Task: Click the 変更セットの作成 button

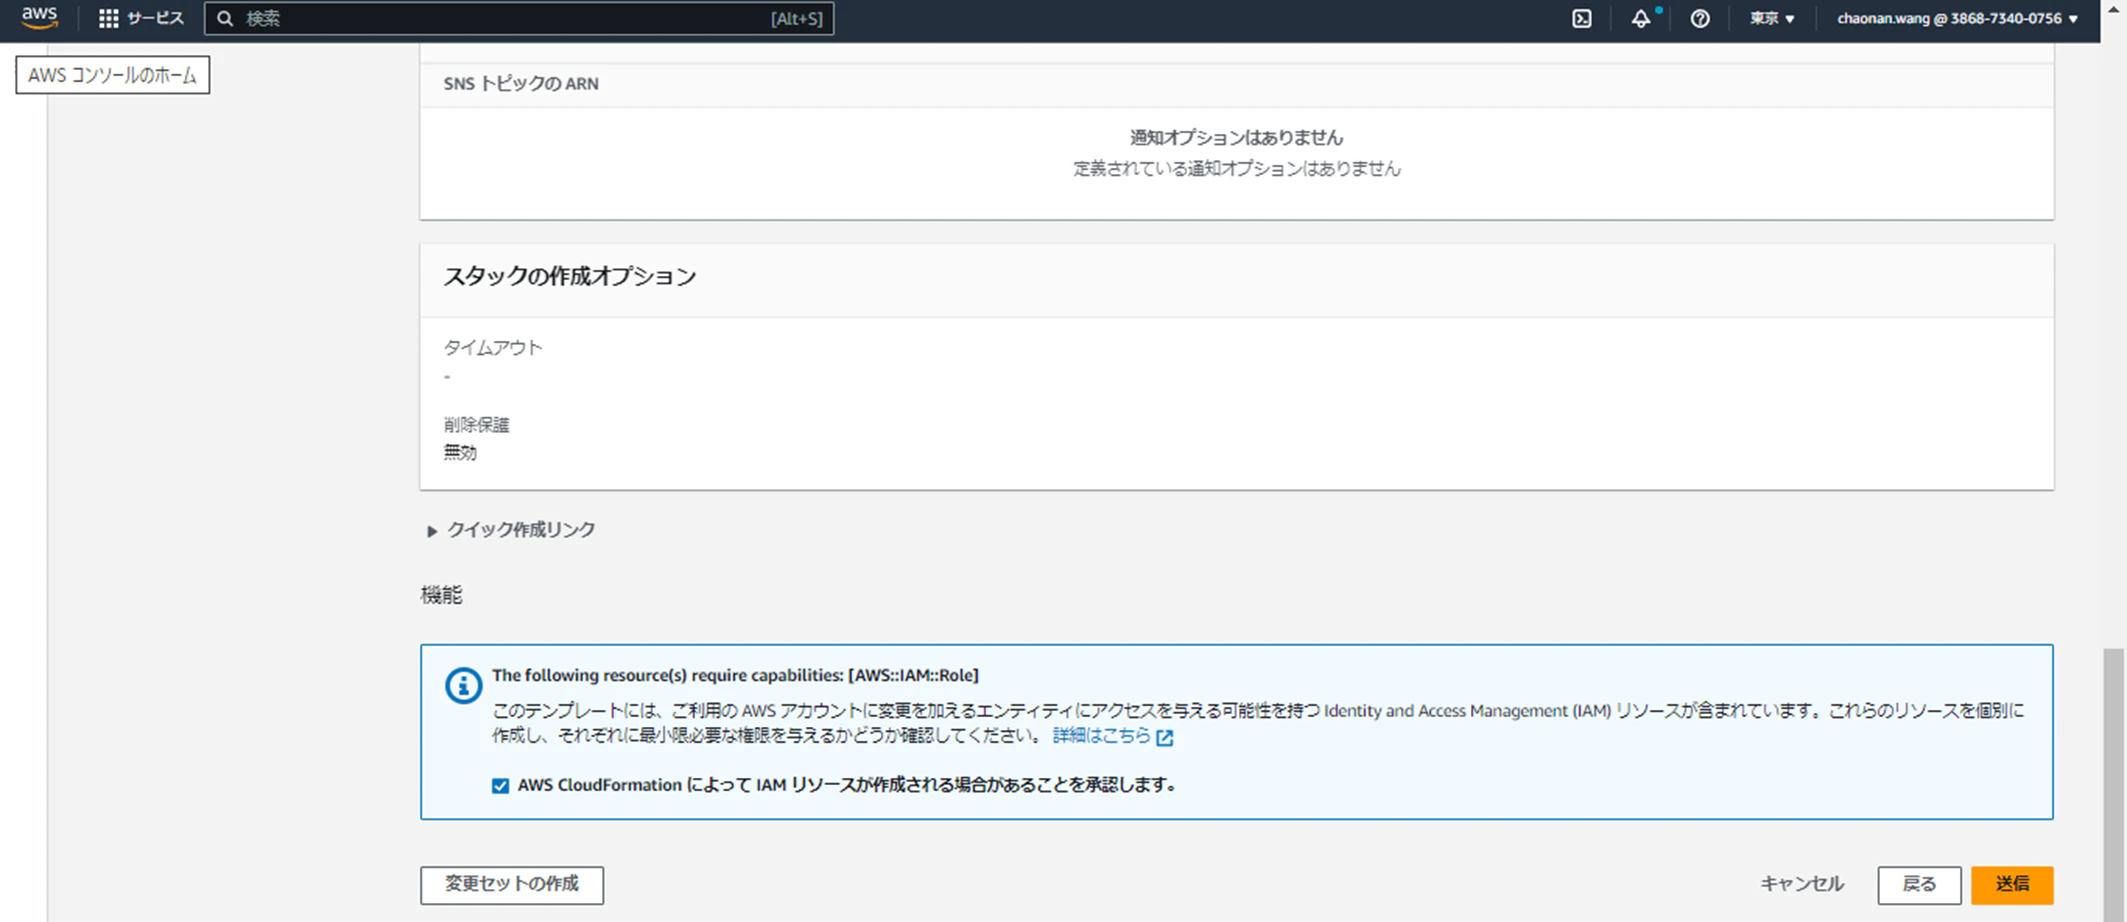Action: (x=512, y=885)
